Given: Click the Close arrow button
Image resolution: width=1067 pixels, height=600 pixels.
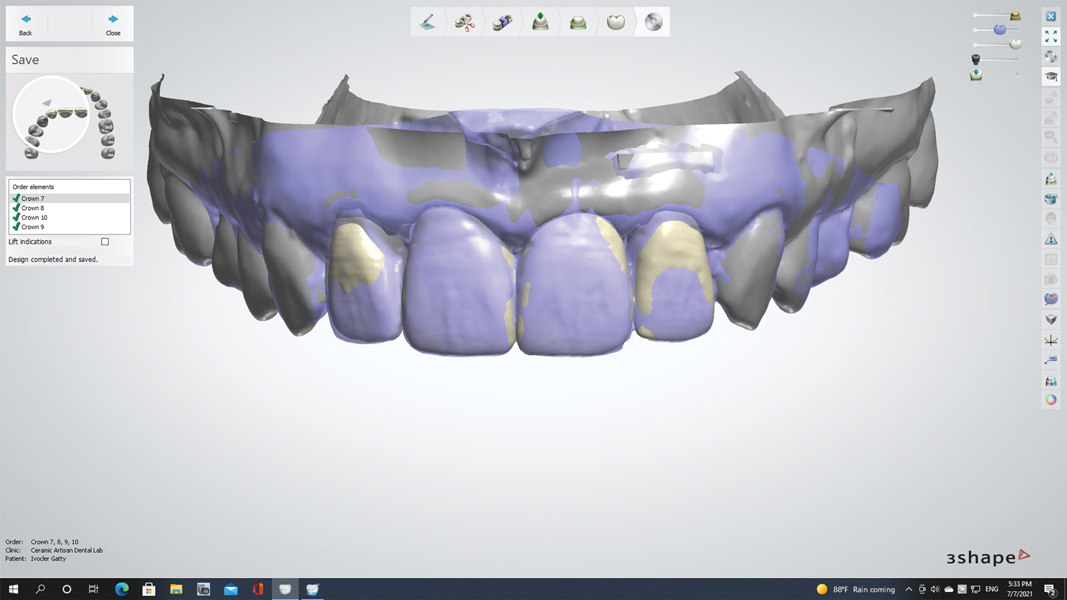Looking at the screenshot, I should (113, 23).
